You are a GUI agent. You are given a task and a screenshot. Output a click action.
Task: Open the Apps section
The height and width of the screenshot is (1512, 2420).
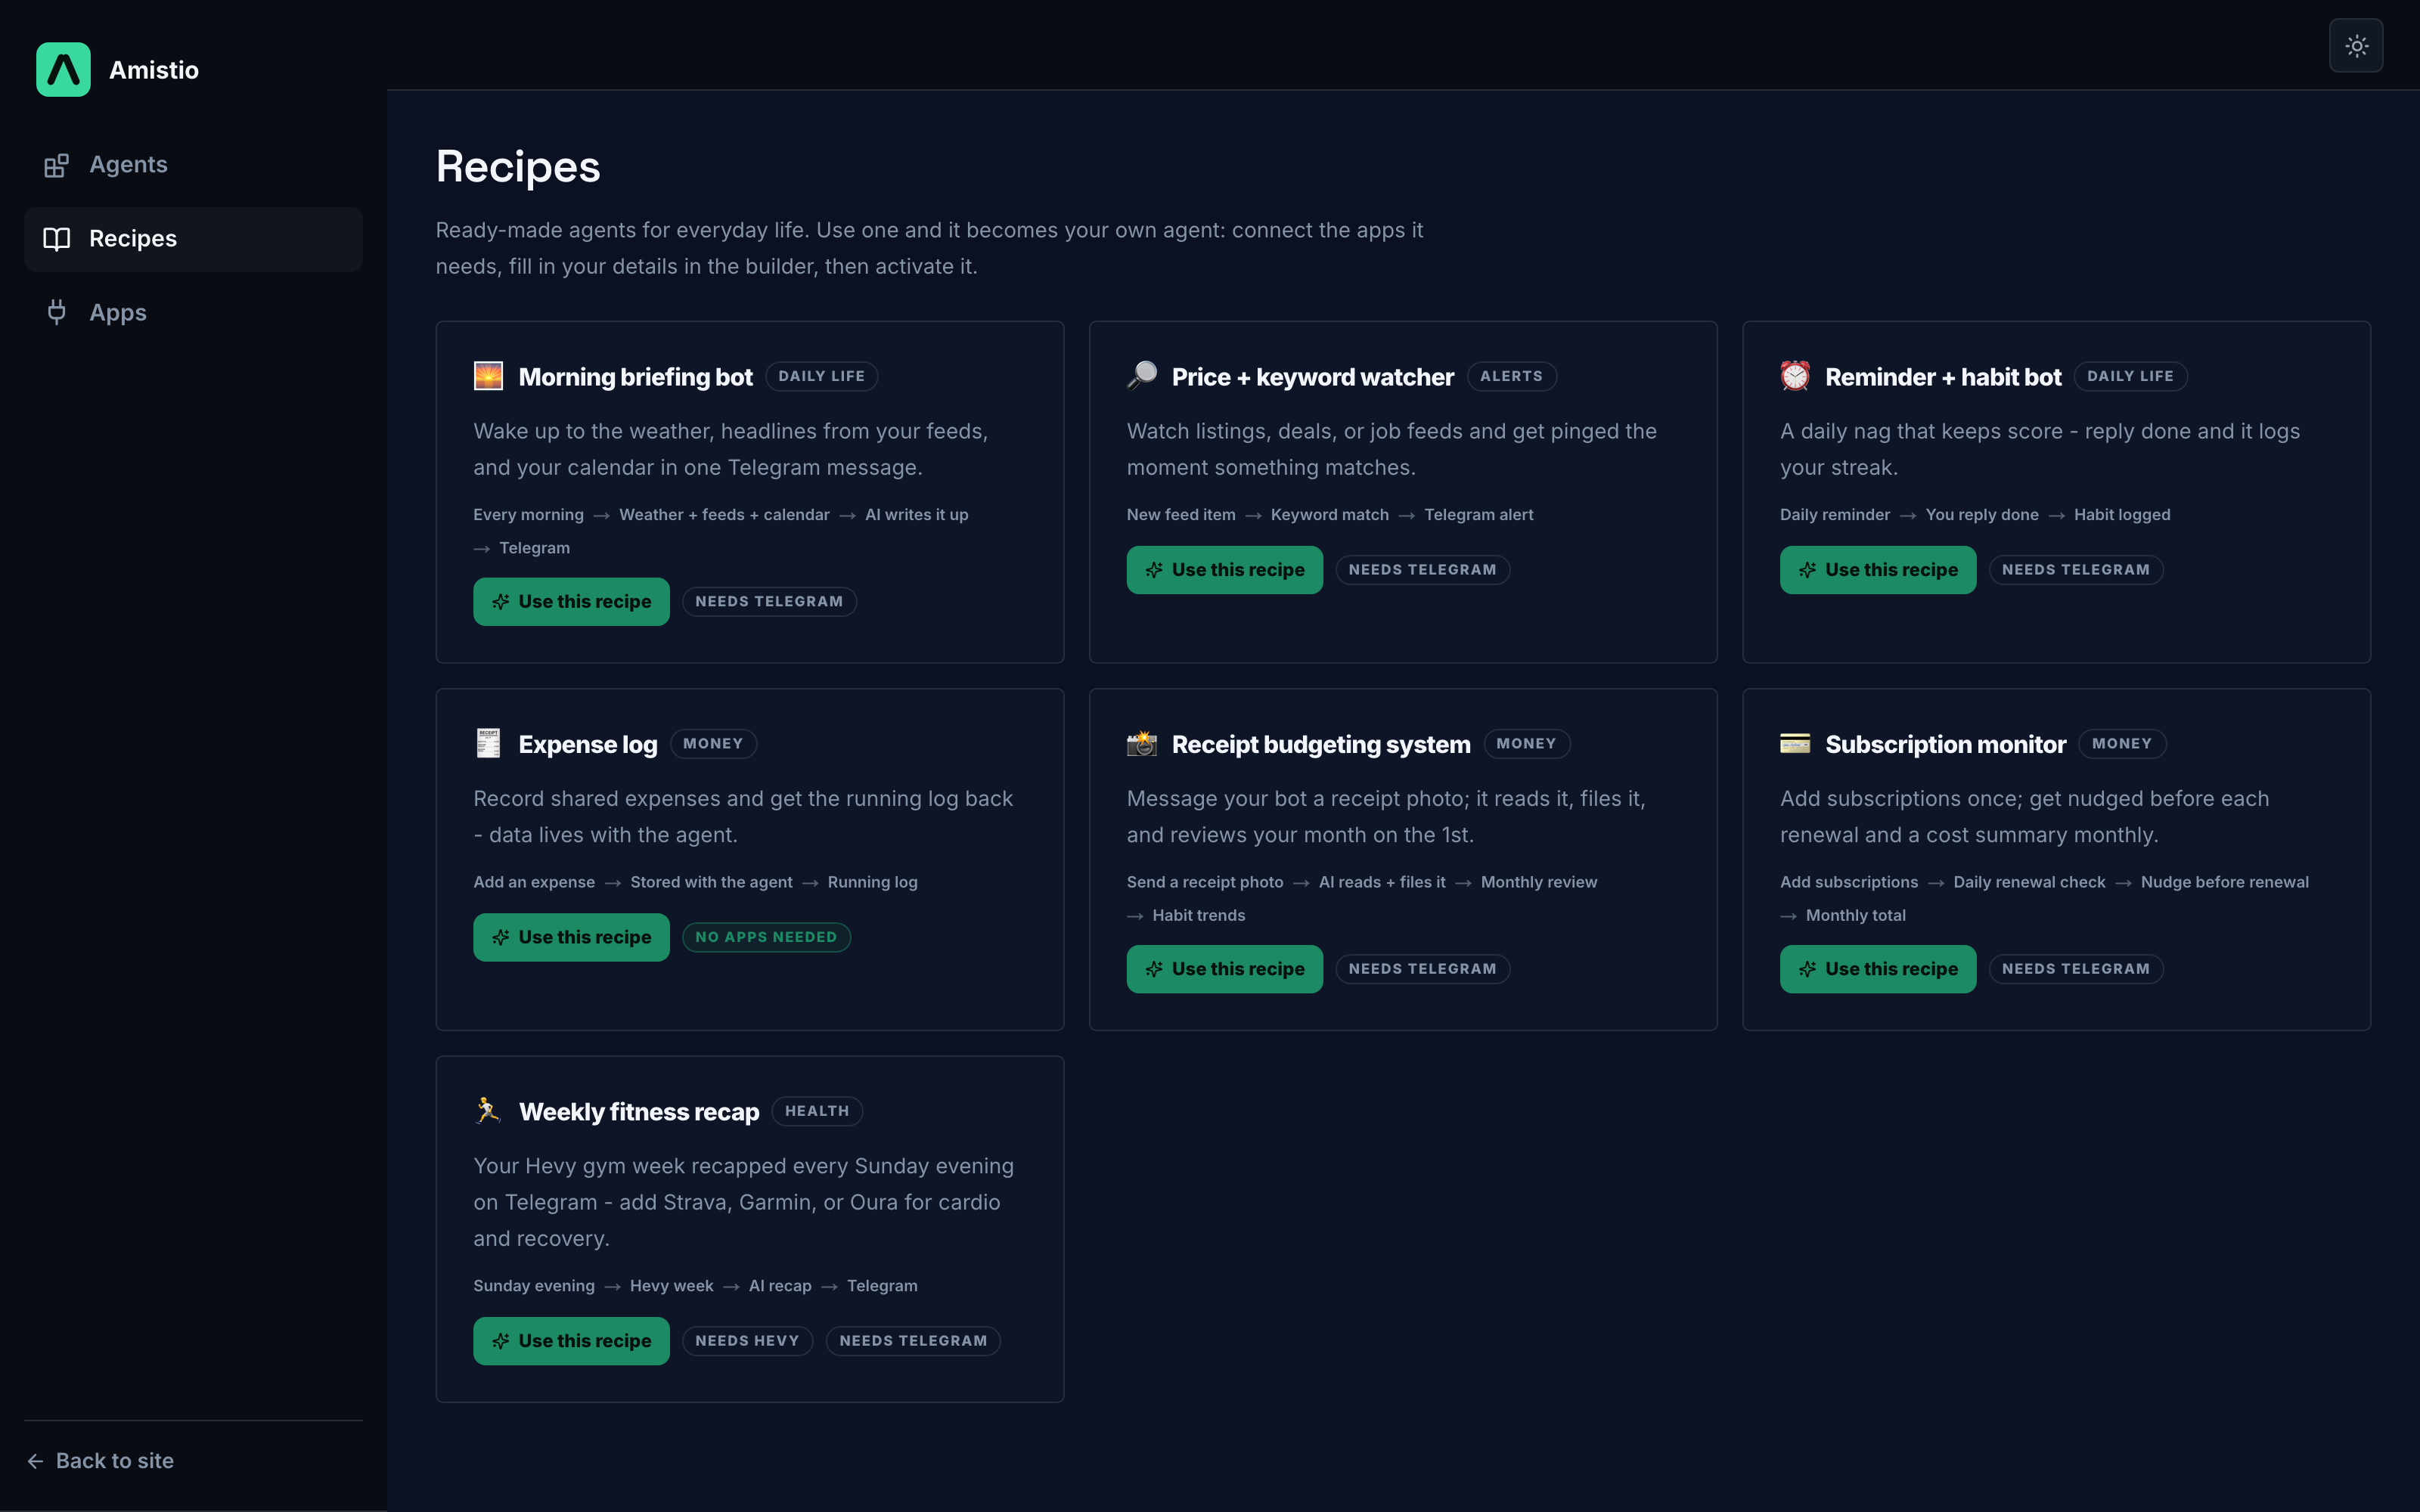pos(193,313)
